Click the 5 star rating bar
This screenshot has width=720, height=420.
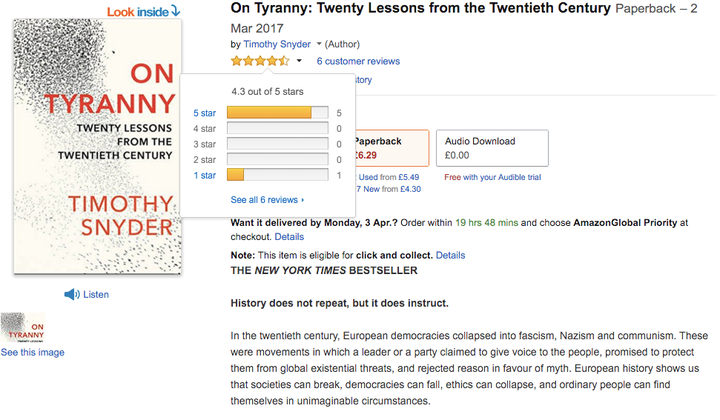278,112
